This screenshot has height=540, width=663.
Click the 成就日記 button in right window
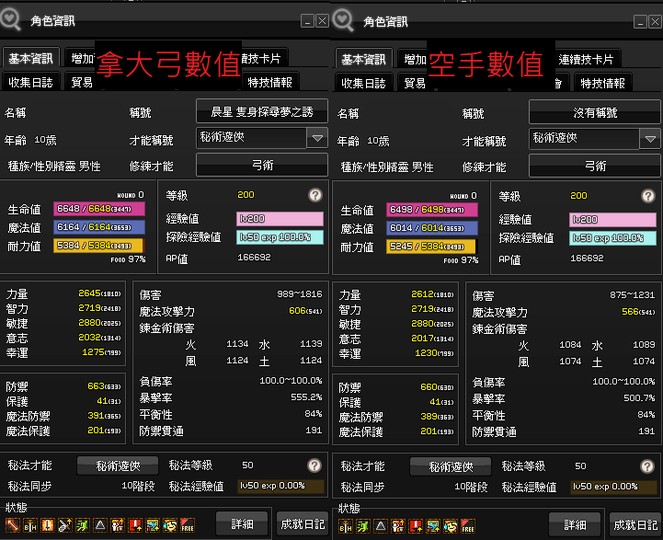pos(636,525)
